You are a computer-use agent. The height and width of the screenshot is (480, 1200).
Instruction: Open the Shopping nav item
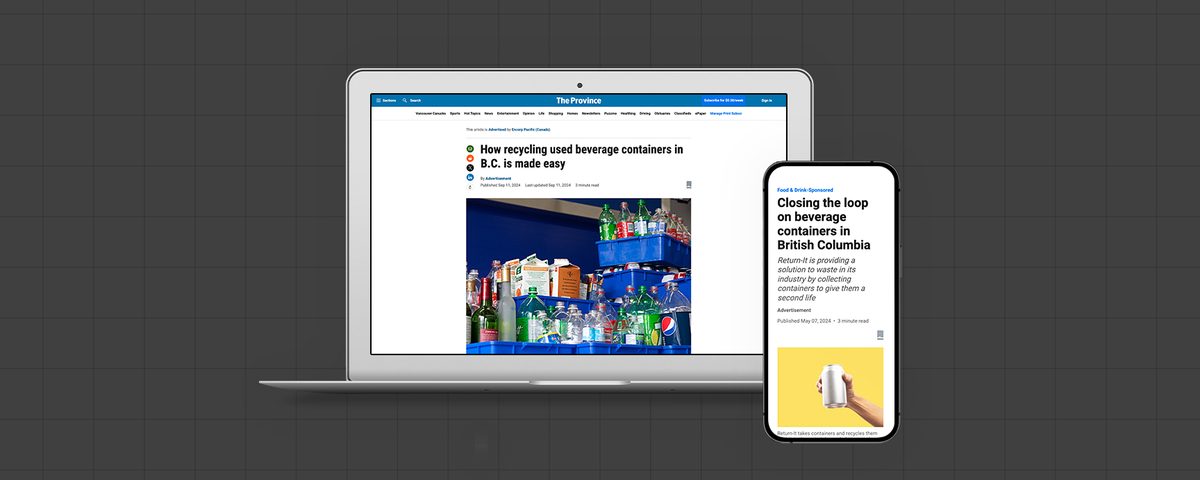[556, 114]
